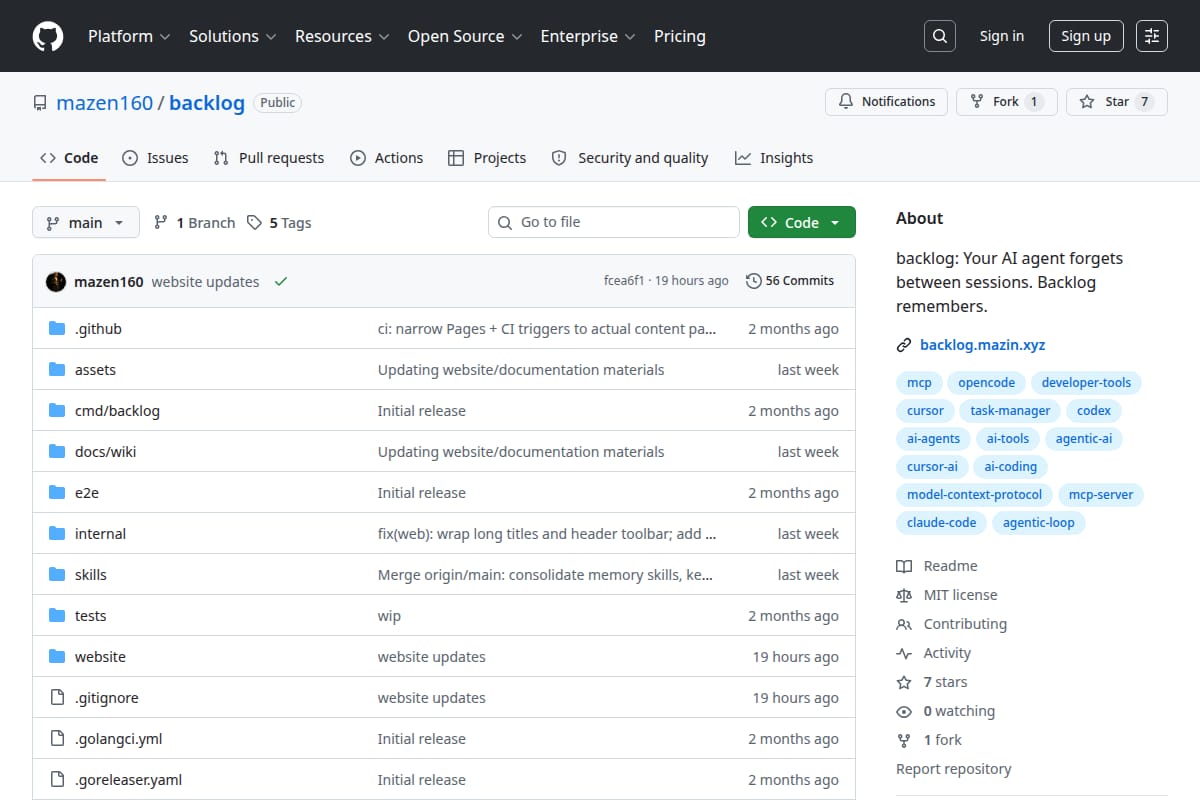Image resolution: width=1200 pixels, height=800 pixels.
Task: Go to the GitHub homepage logo
Action: click(x=48, y=36)
